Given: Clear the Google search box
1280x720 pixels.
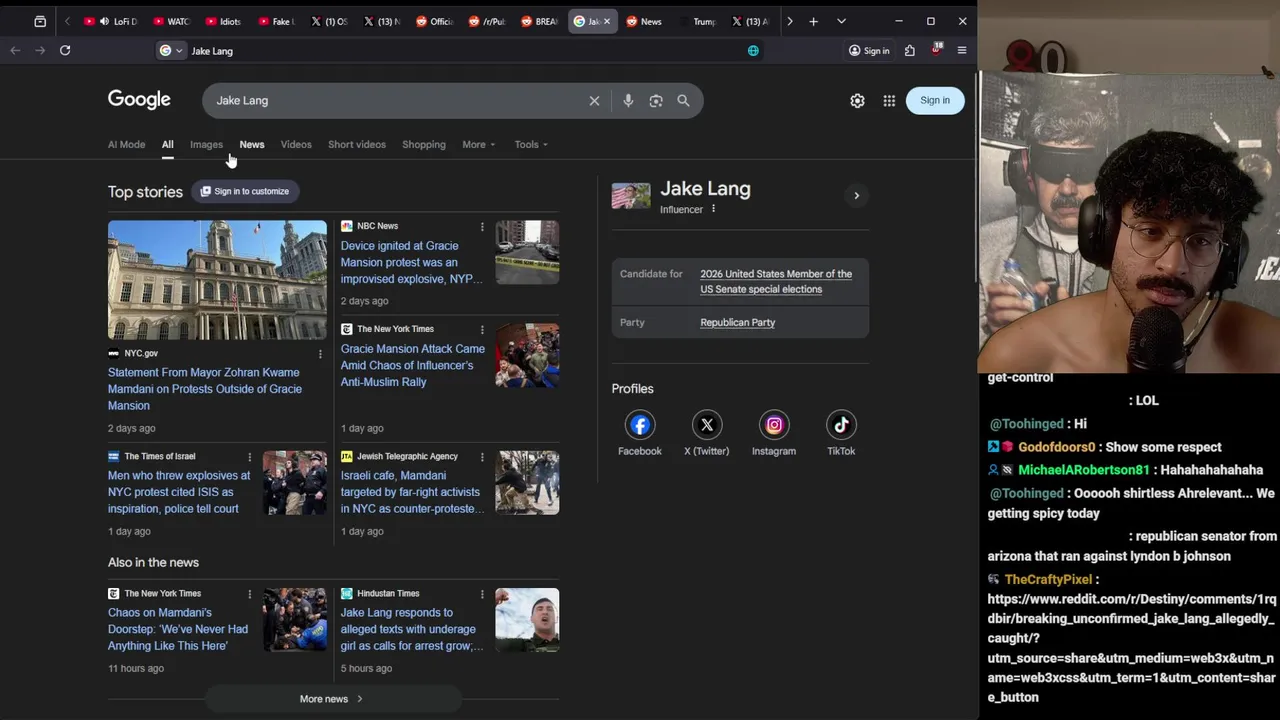Looking at the screenshot, I should pyautogui.click(x=594, y=100).
